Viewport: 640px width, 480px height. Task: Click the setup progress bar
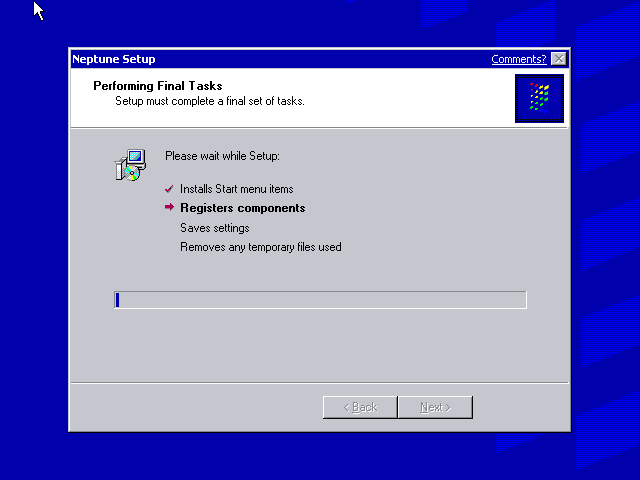click(320, 300)
